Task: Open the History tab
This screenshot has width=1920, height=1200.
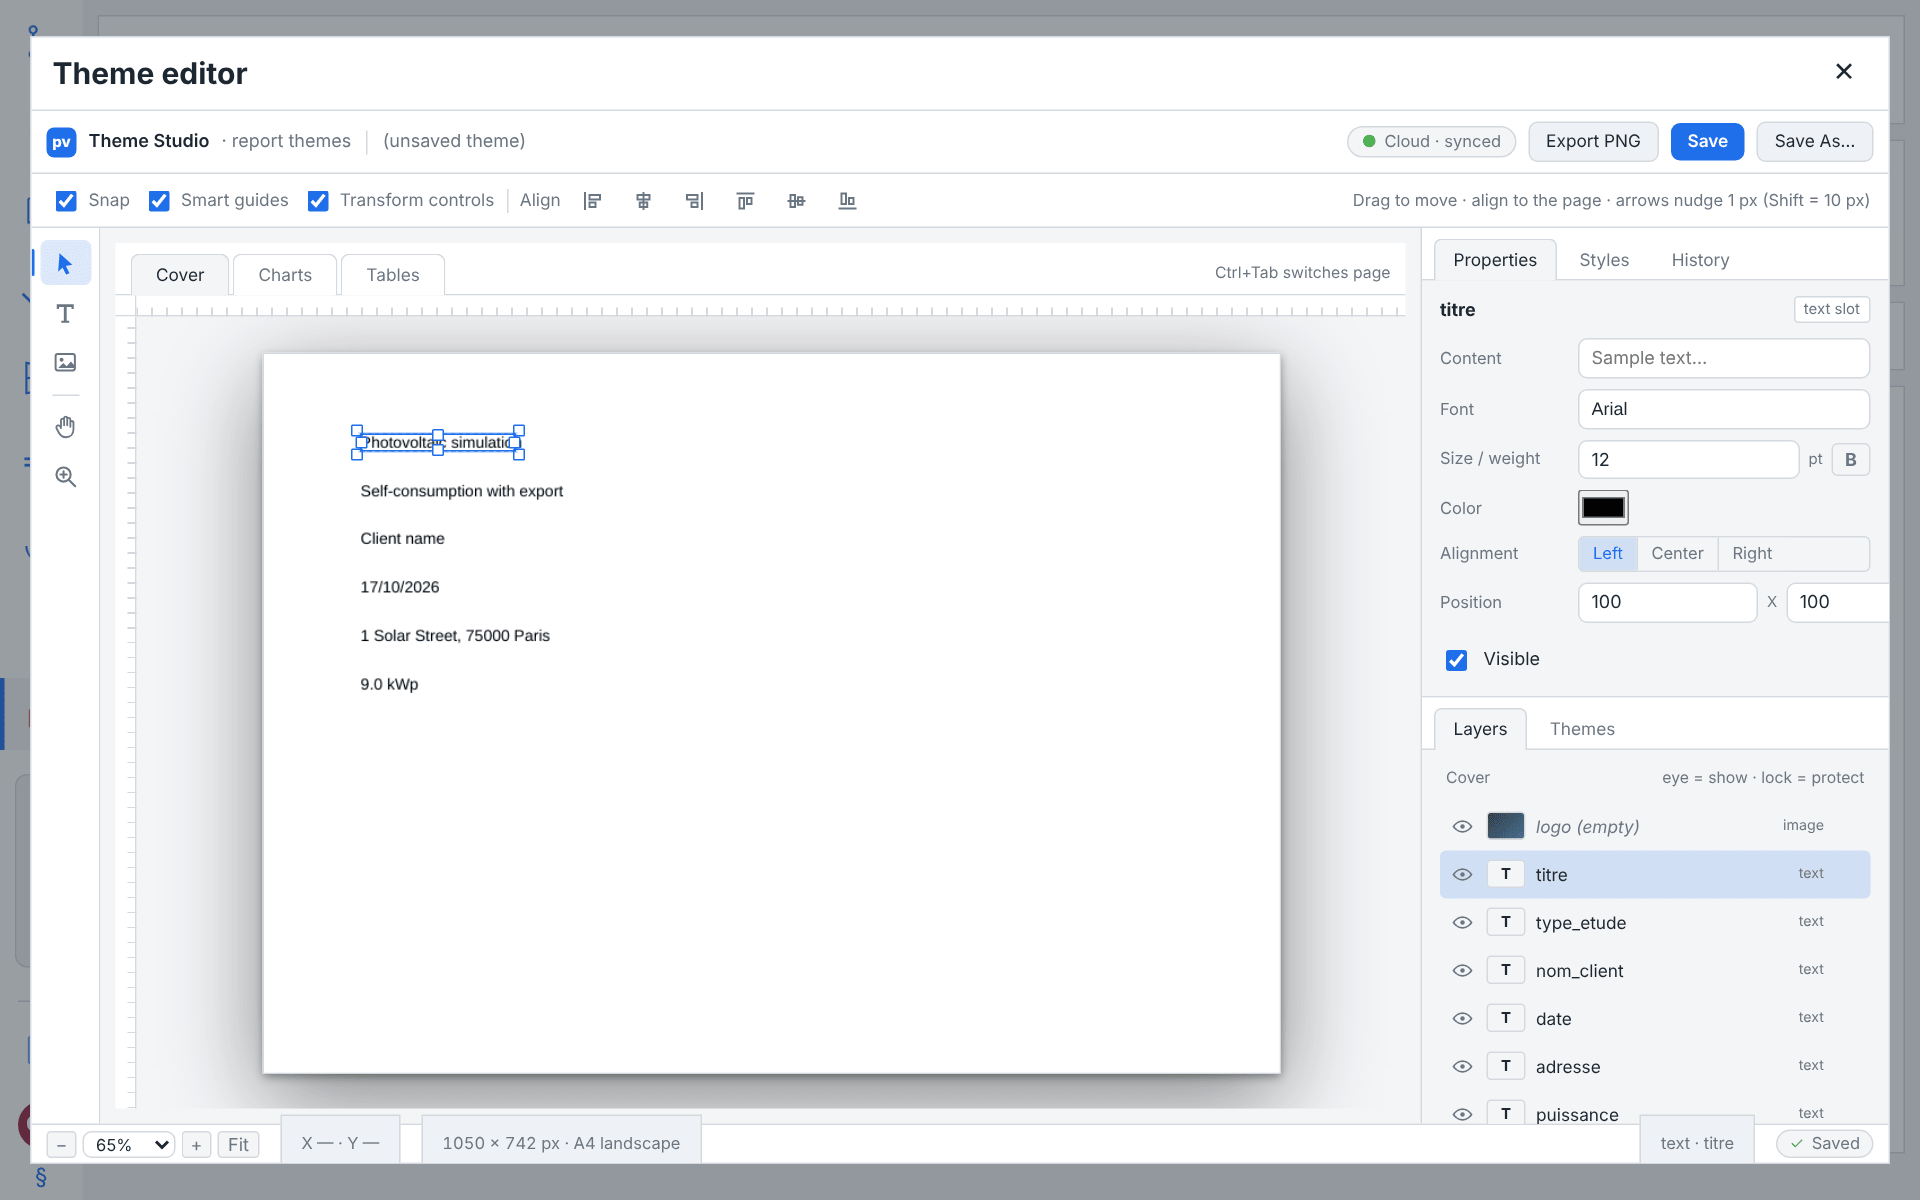Action: tap(1700, 260)
